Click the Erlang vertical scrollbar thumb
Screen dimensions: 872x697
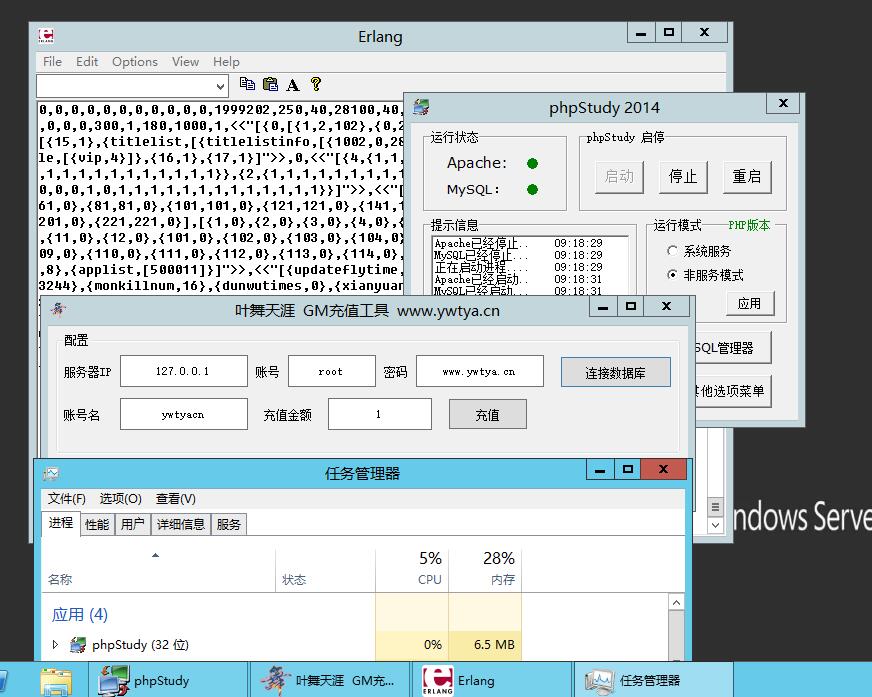pyautogui.click(x=715, y=507)
